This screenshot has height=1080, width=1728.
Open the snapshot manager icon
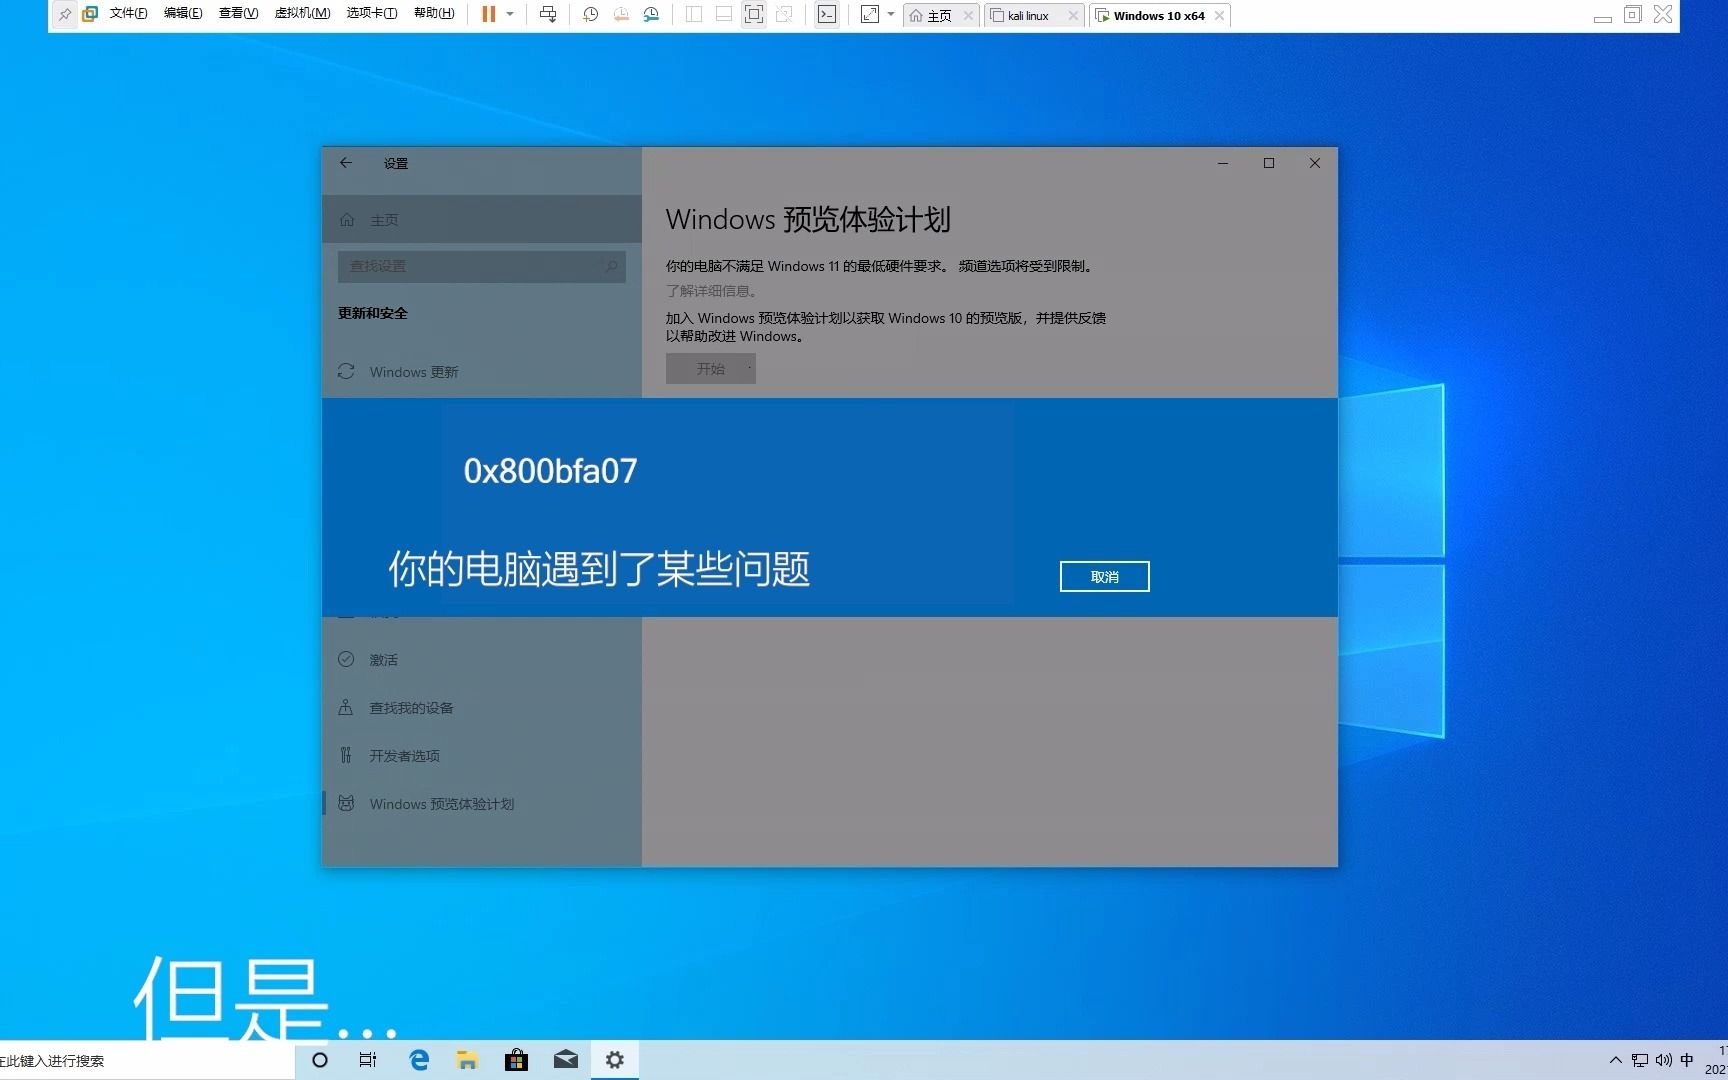[651, 15]
